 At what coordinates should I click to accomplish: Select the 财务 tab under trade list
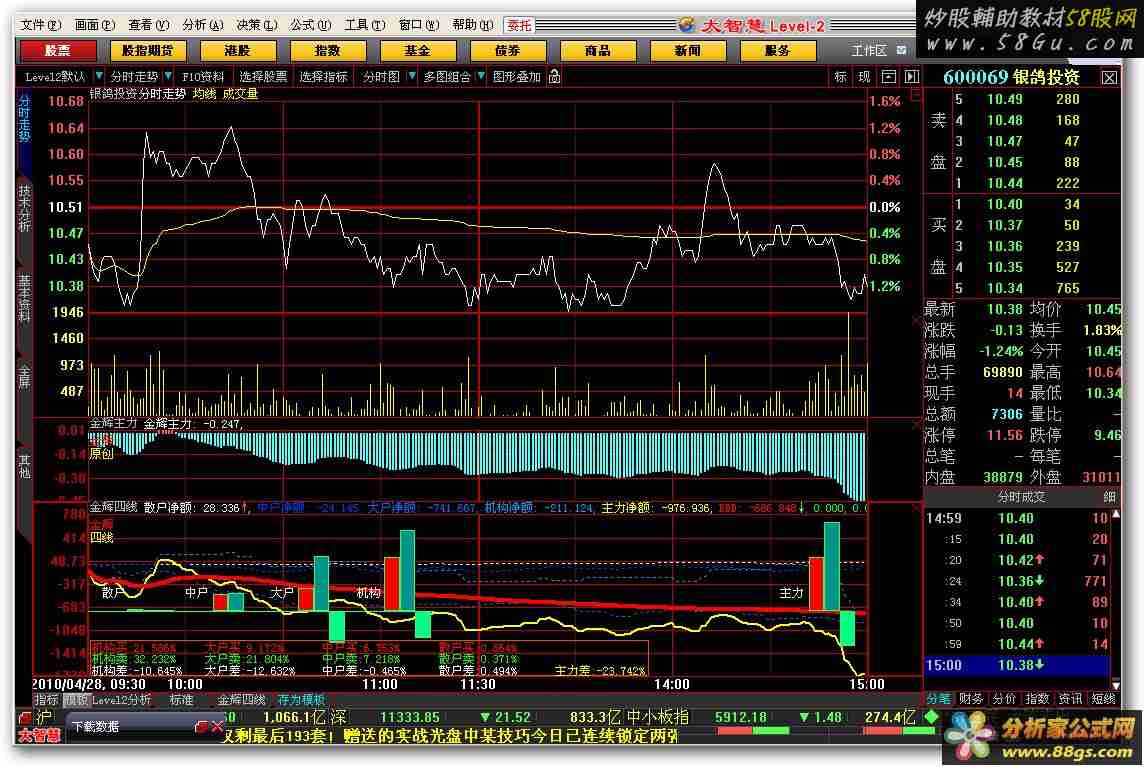click(971, 698)
